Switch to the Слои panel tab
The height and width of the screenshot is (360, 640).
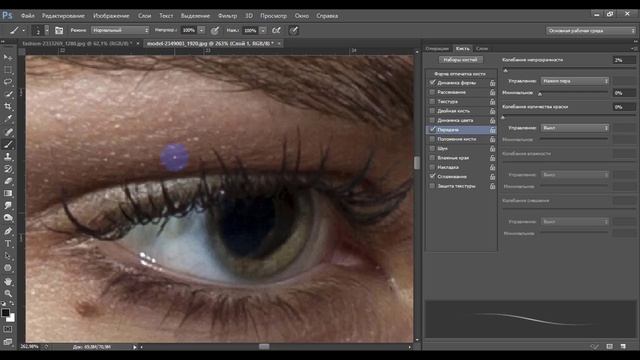point(482,49)
